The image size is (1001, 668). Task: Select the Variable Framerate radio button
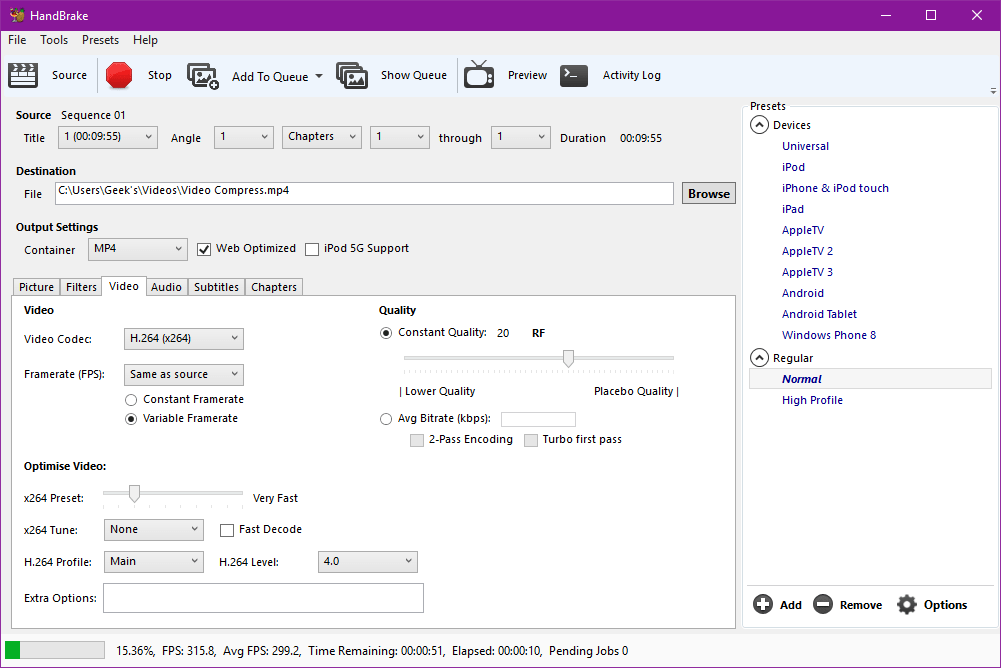point(131,419)
